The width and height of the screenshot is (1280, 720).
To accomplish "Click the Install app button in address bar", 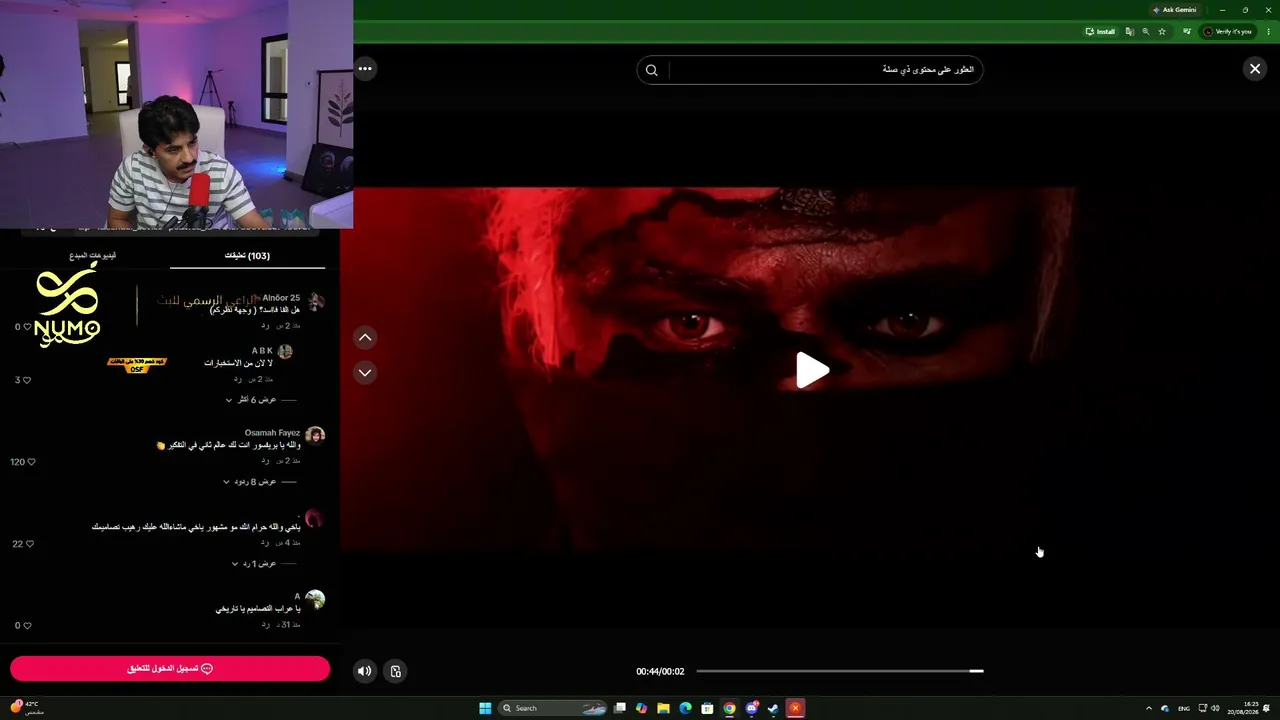I will point(1100,31).
